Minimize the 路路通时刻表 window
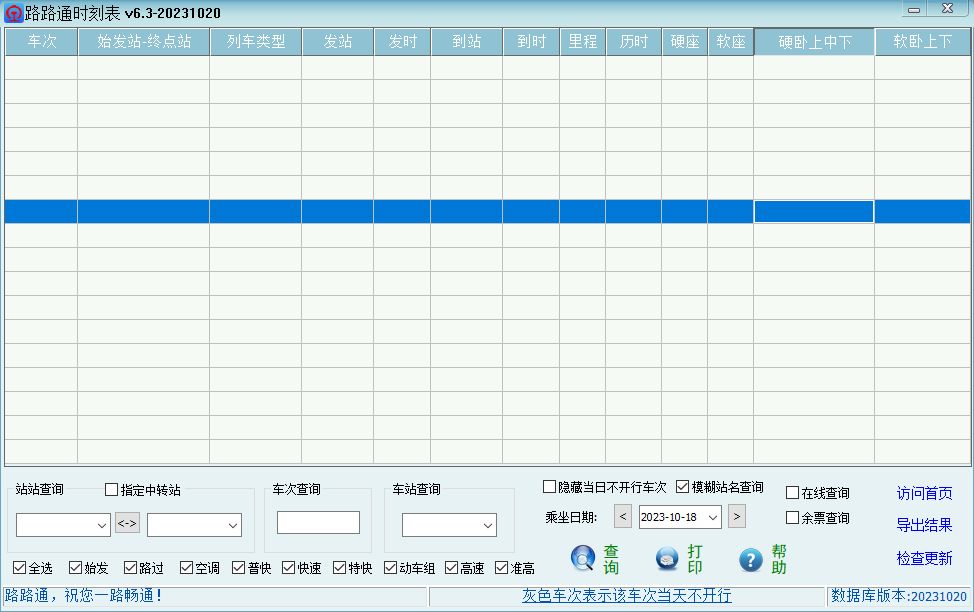This screenshot has width=974, height=612. coord(914,9)
